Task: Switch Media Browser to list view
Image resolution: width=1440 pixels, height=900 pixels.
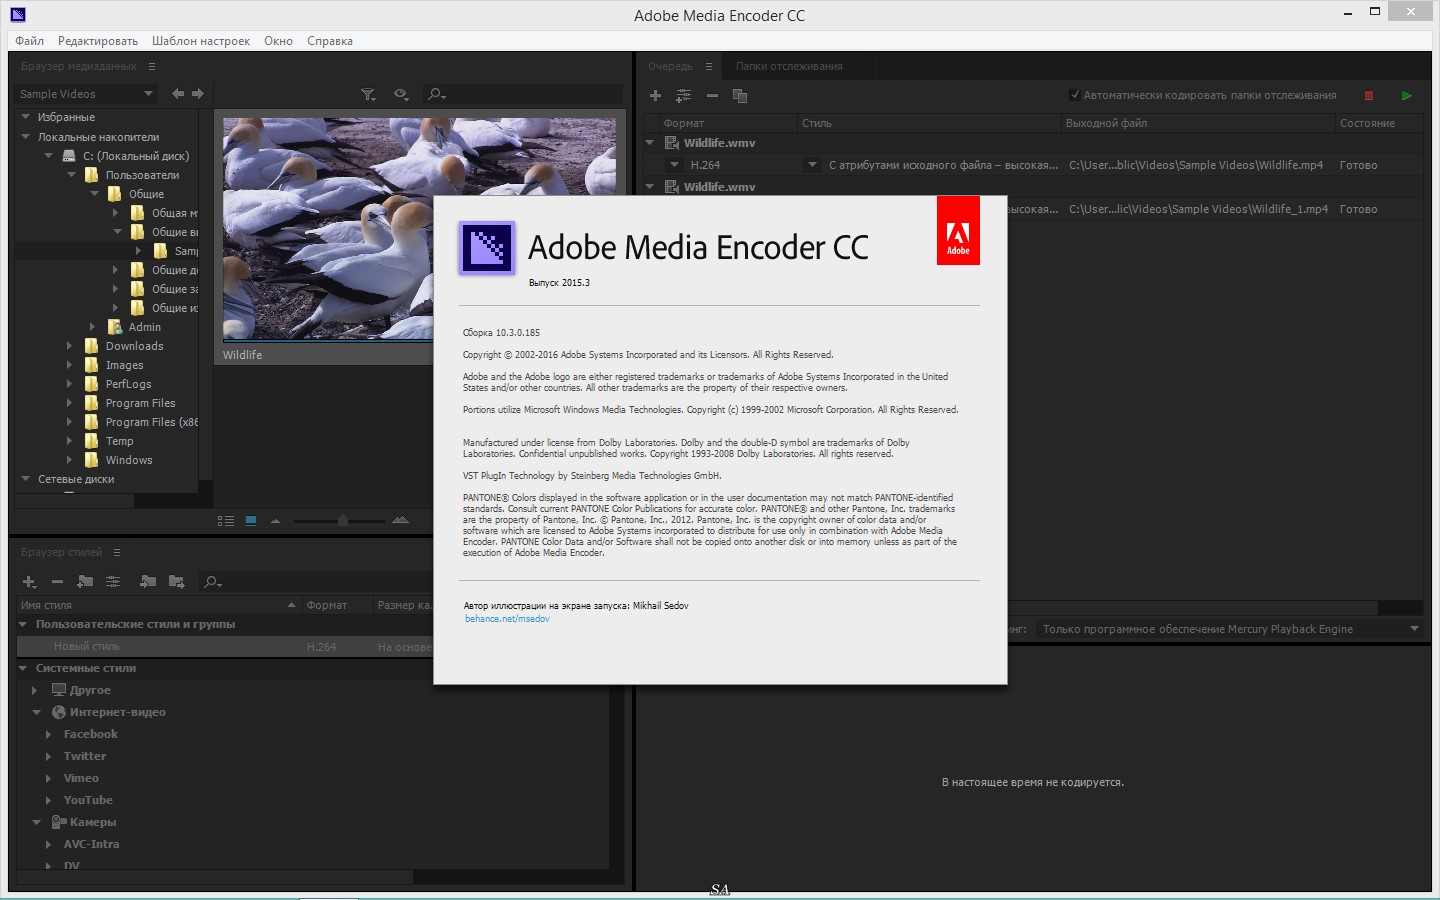Action: (226, 521)
